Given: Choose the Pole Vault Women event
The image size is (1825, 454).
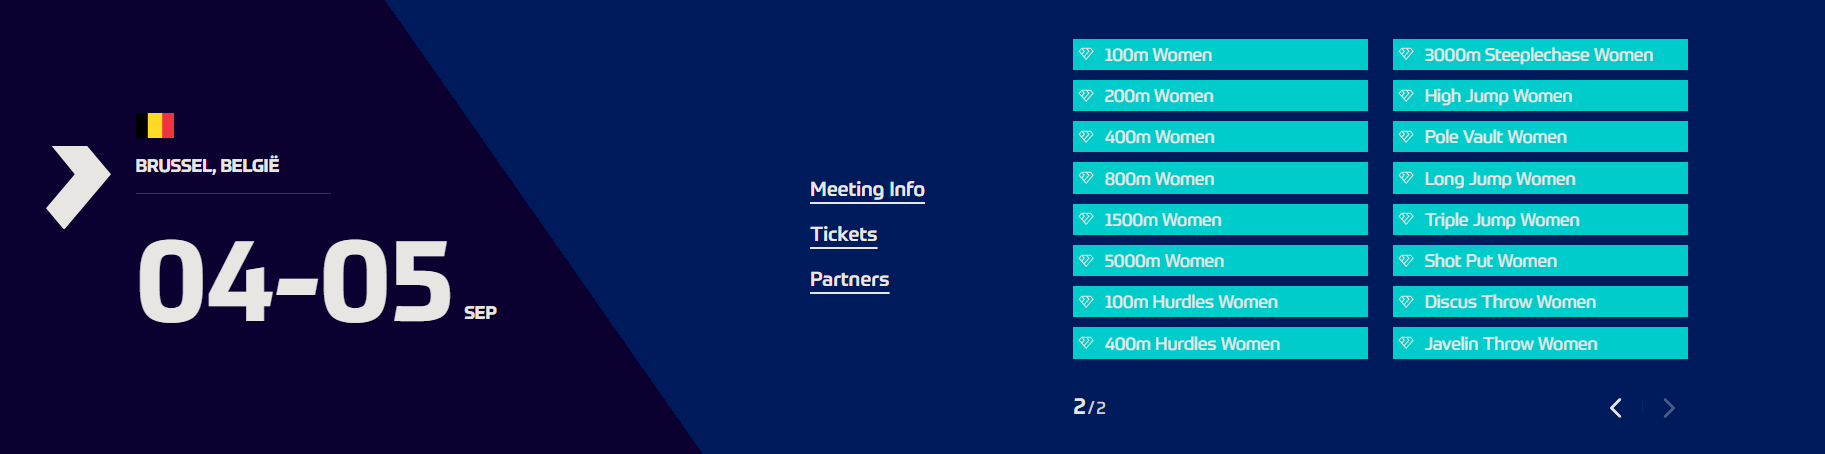Looking at the screenshot, I should tap(1540, 137).
